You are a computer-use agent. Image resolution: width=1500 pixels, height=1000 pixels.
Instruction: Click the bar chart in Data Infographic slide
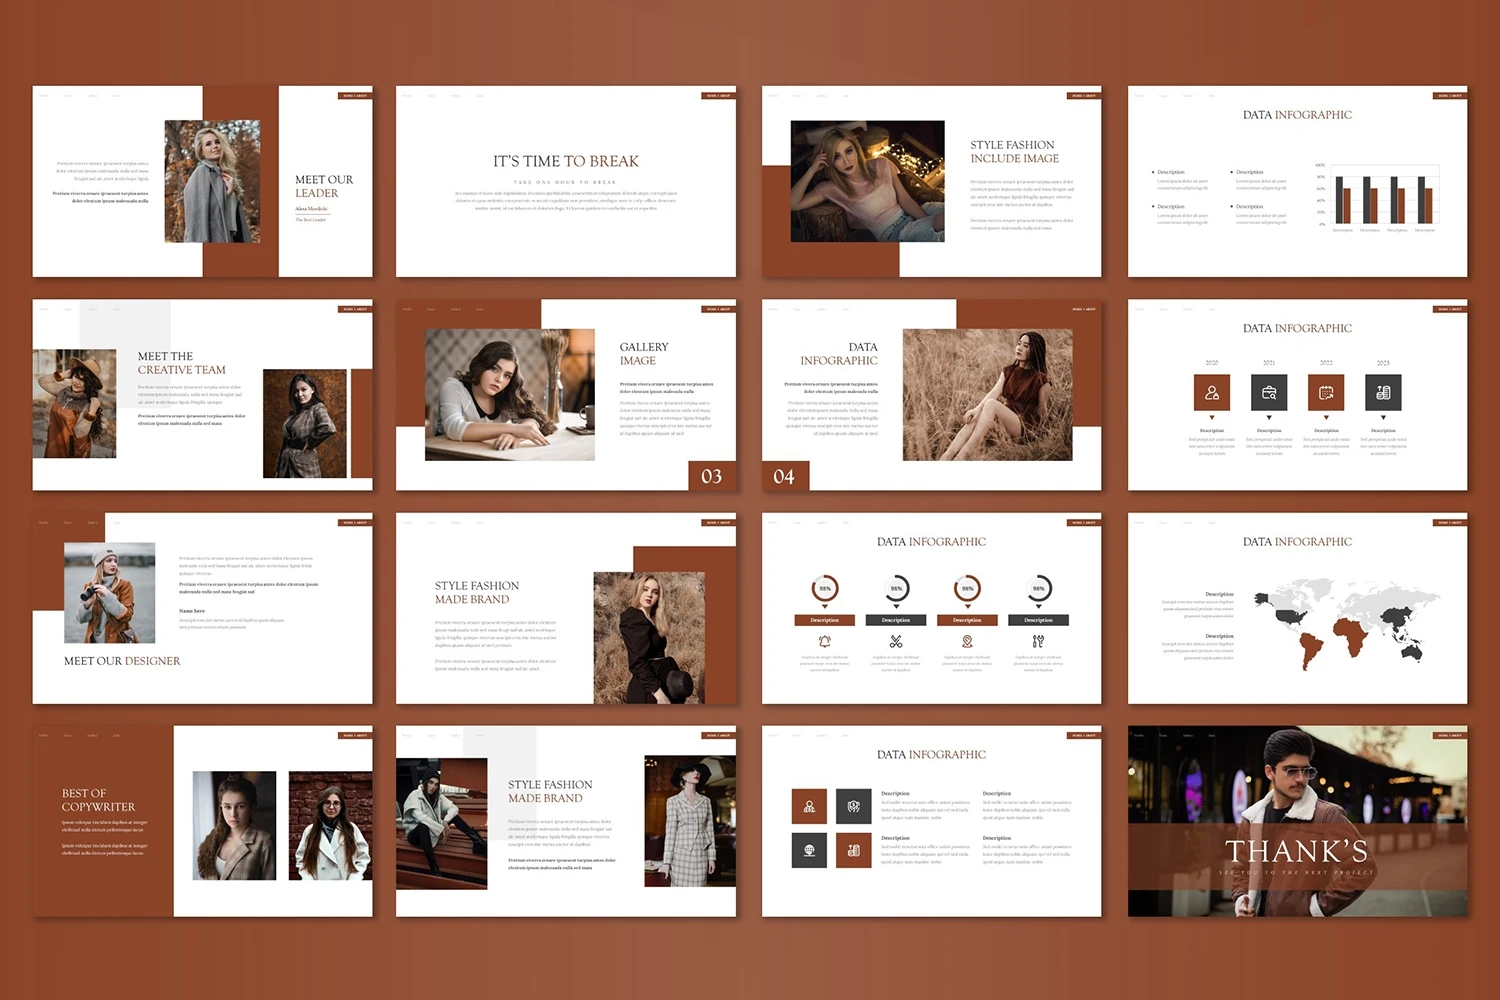click(1384, 197)
